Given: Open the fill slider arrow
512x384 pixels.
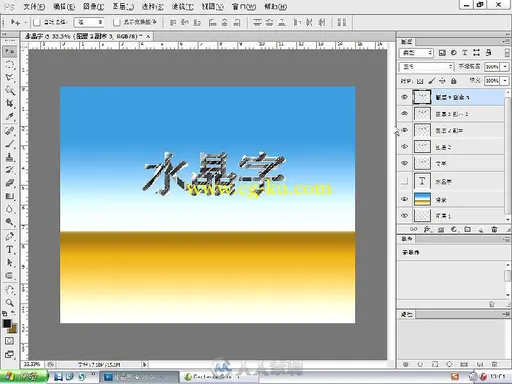Looking at the screenshot, I should click(505, 81).
